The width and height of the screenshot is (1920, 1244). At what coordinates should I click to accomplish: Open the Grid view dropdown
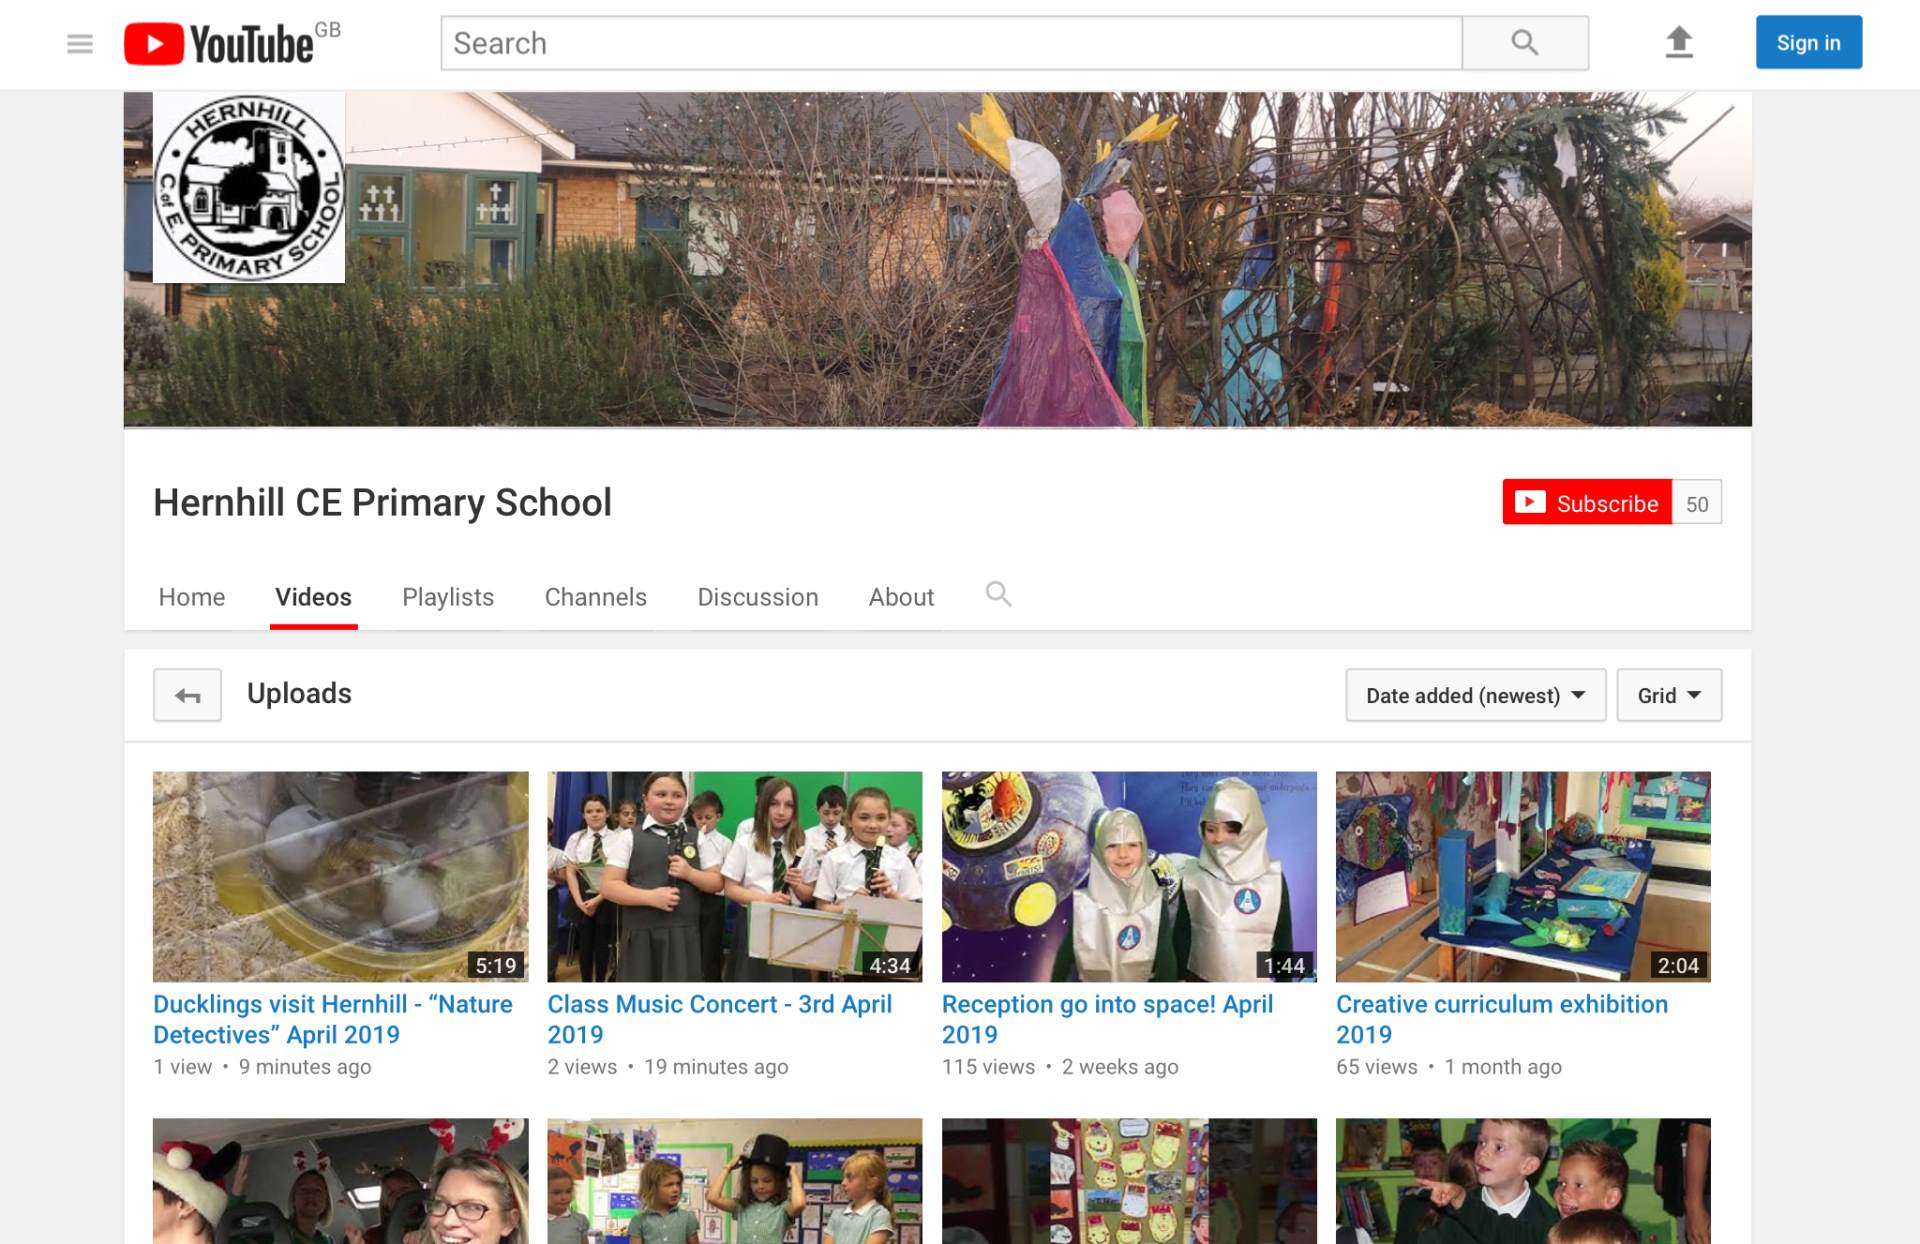pyautogui.click(x=1669, y=695)
